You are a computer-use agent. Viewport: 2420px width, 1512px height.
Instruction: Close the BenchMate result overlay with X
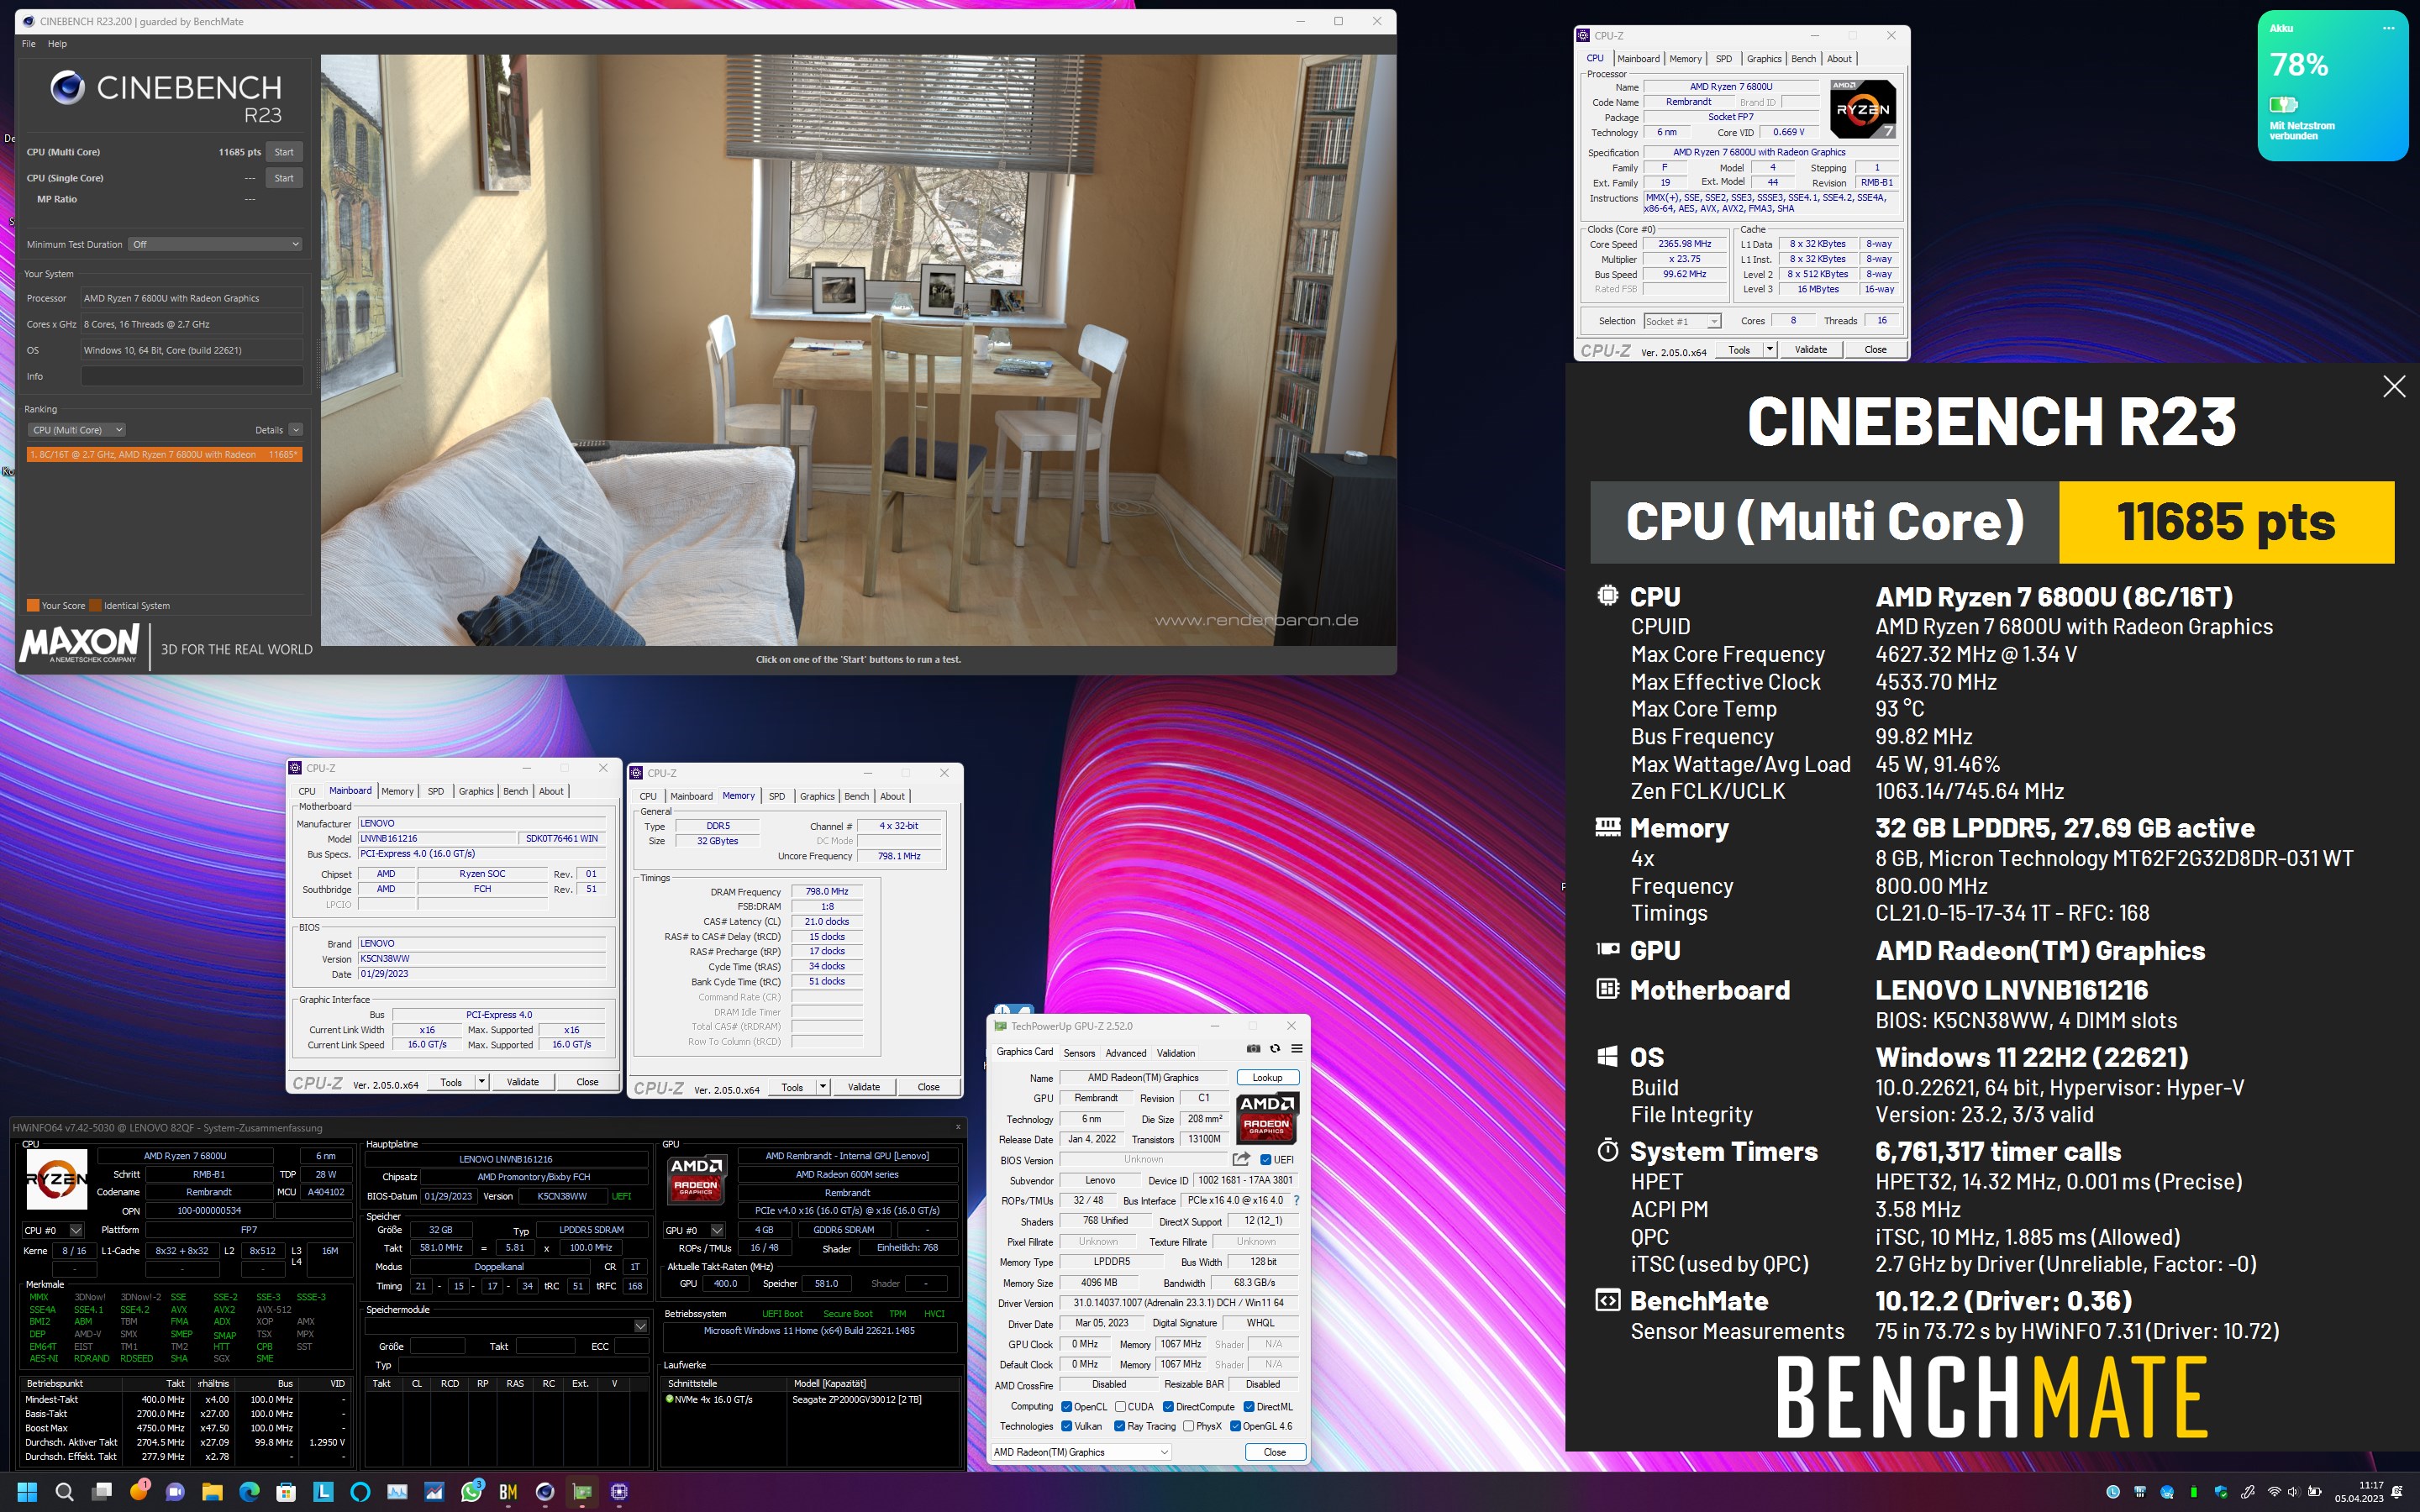(2394, 387)
